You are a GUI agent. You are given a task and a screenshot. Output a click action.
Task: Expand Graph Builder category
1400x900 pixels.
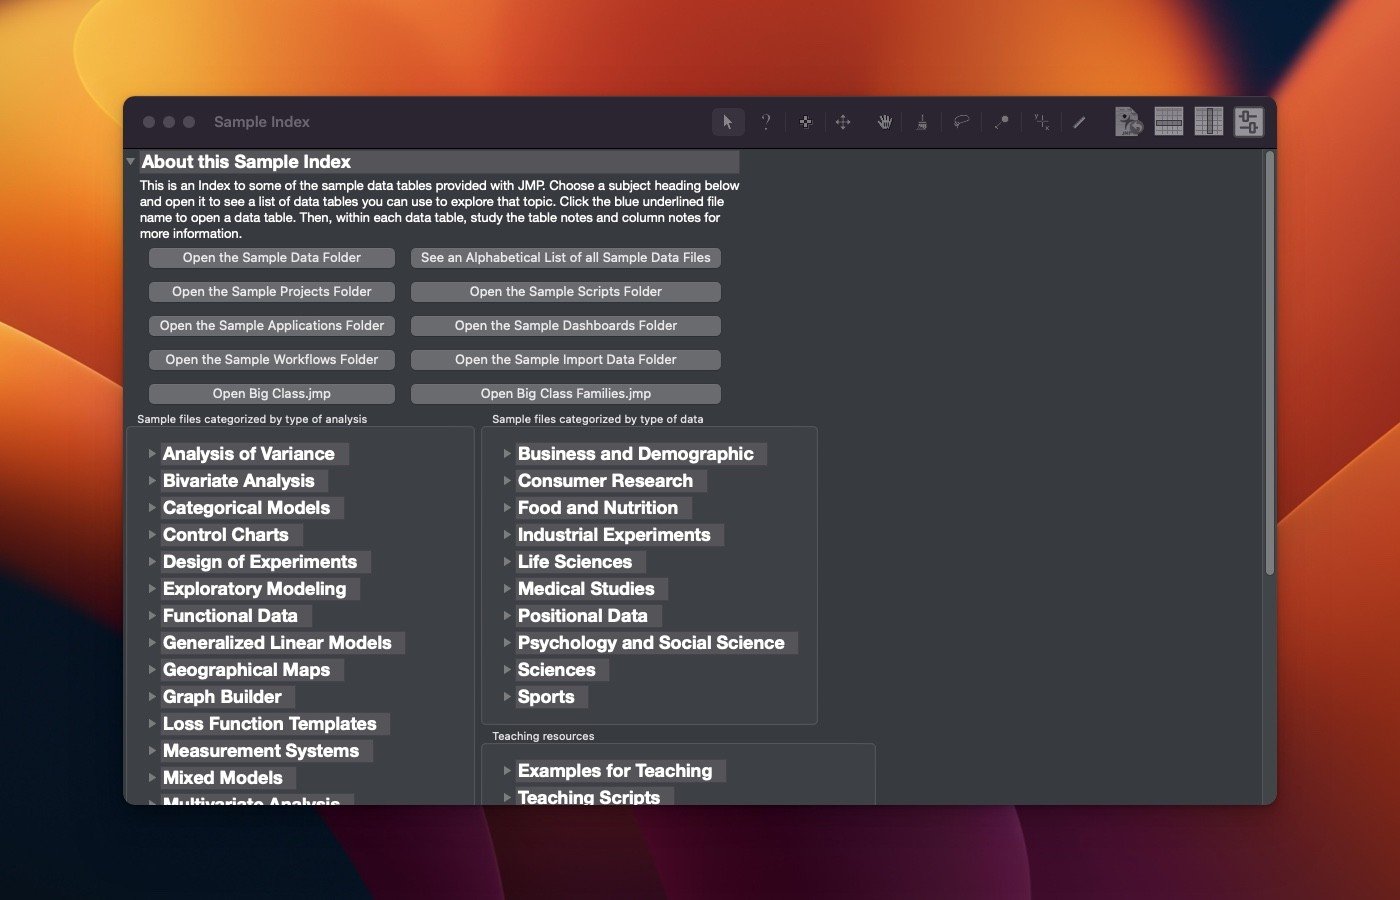(x=152, y=697)
